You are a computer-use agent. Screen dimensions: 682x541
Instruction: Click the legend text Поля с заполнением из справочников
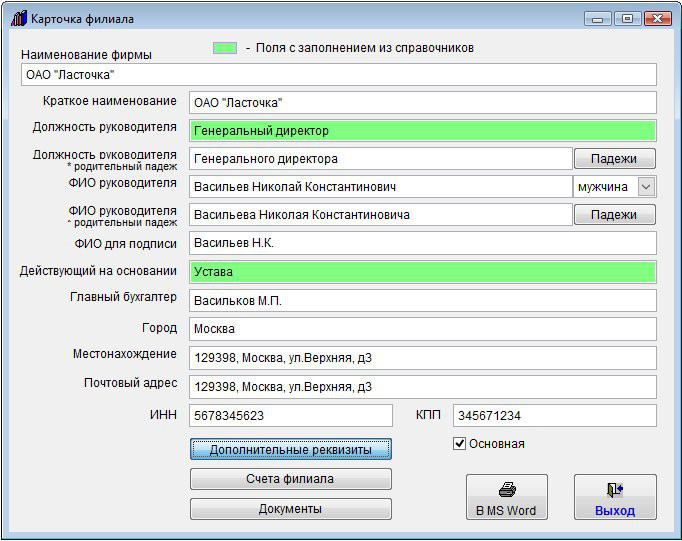(x=364, y=48)
